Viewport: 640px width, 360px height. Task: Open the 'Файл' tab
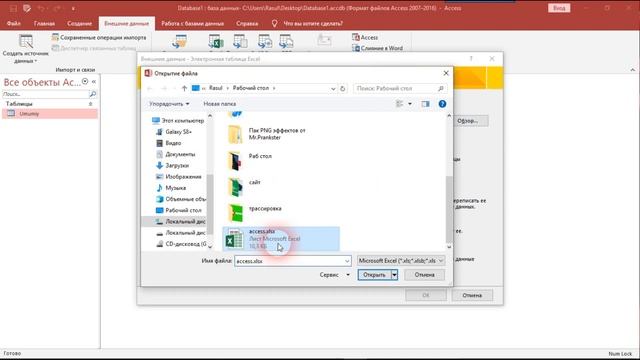pos(13,24)
